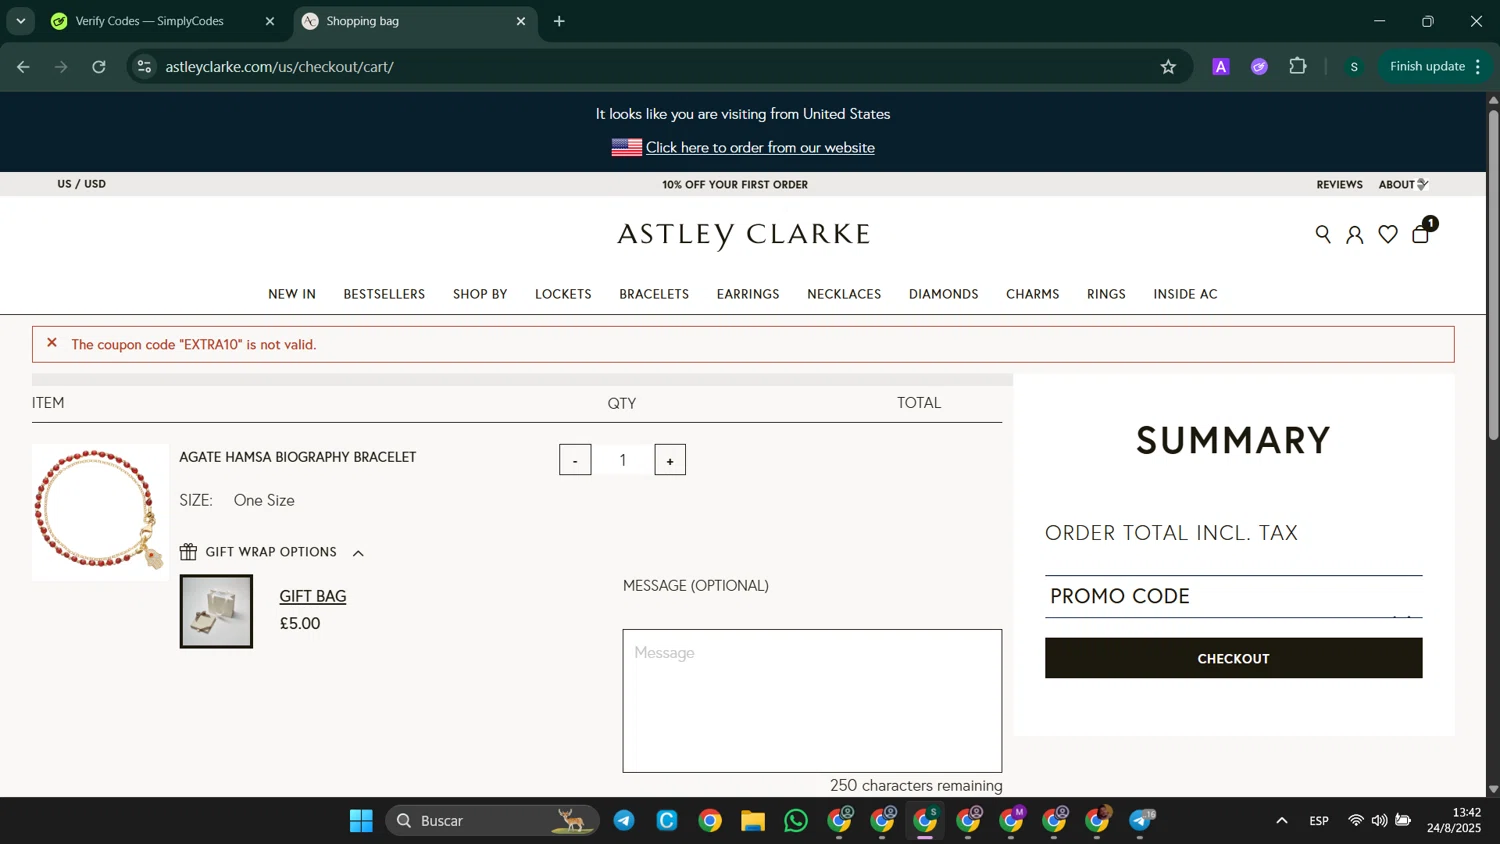Open battery status tray icon
This screenshot has height=844, width=1500.
[x=1404, y=821]
